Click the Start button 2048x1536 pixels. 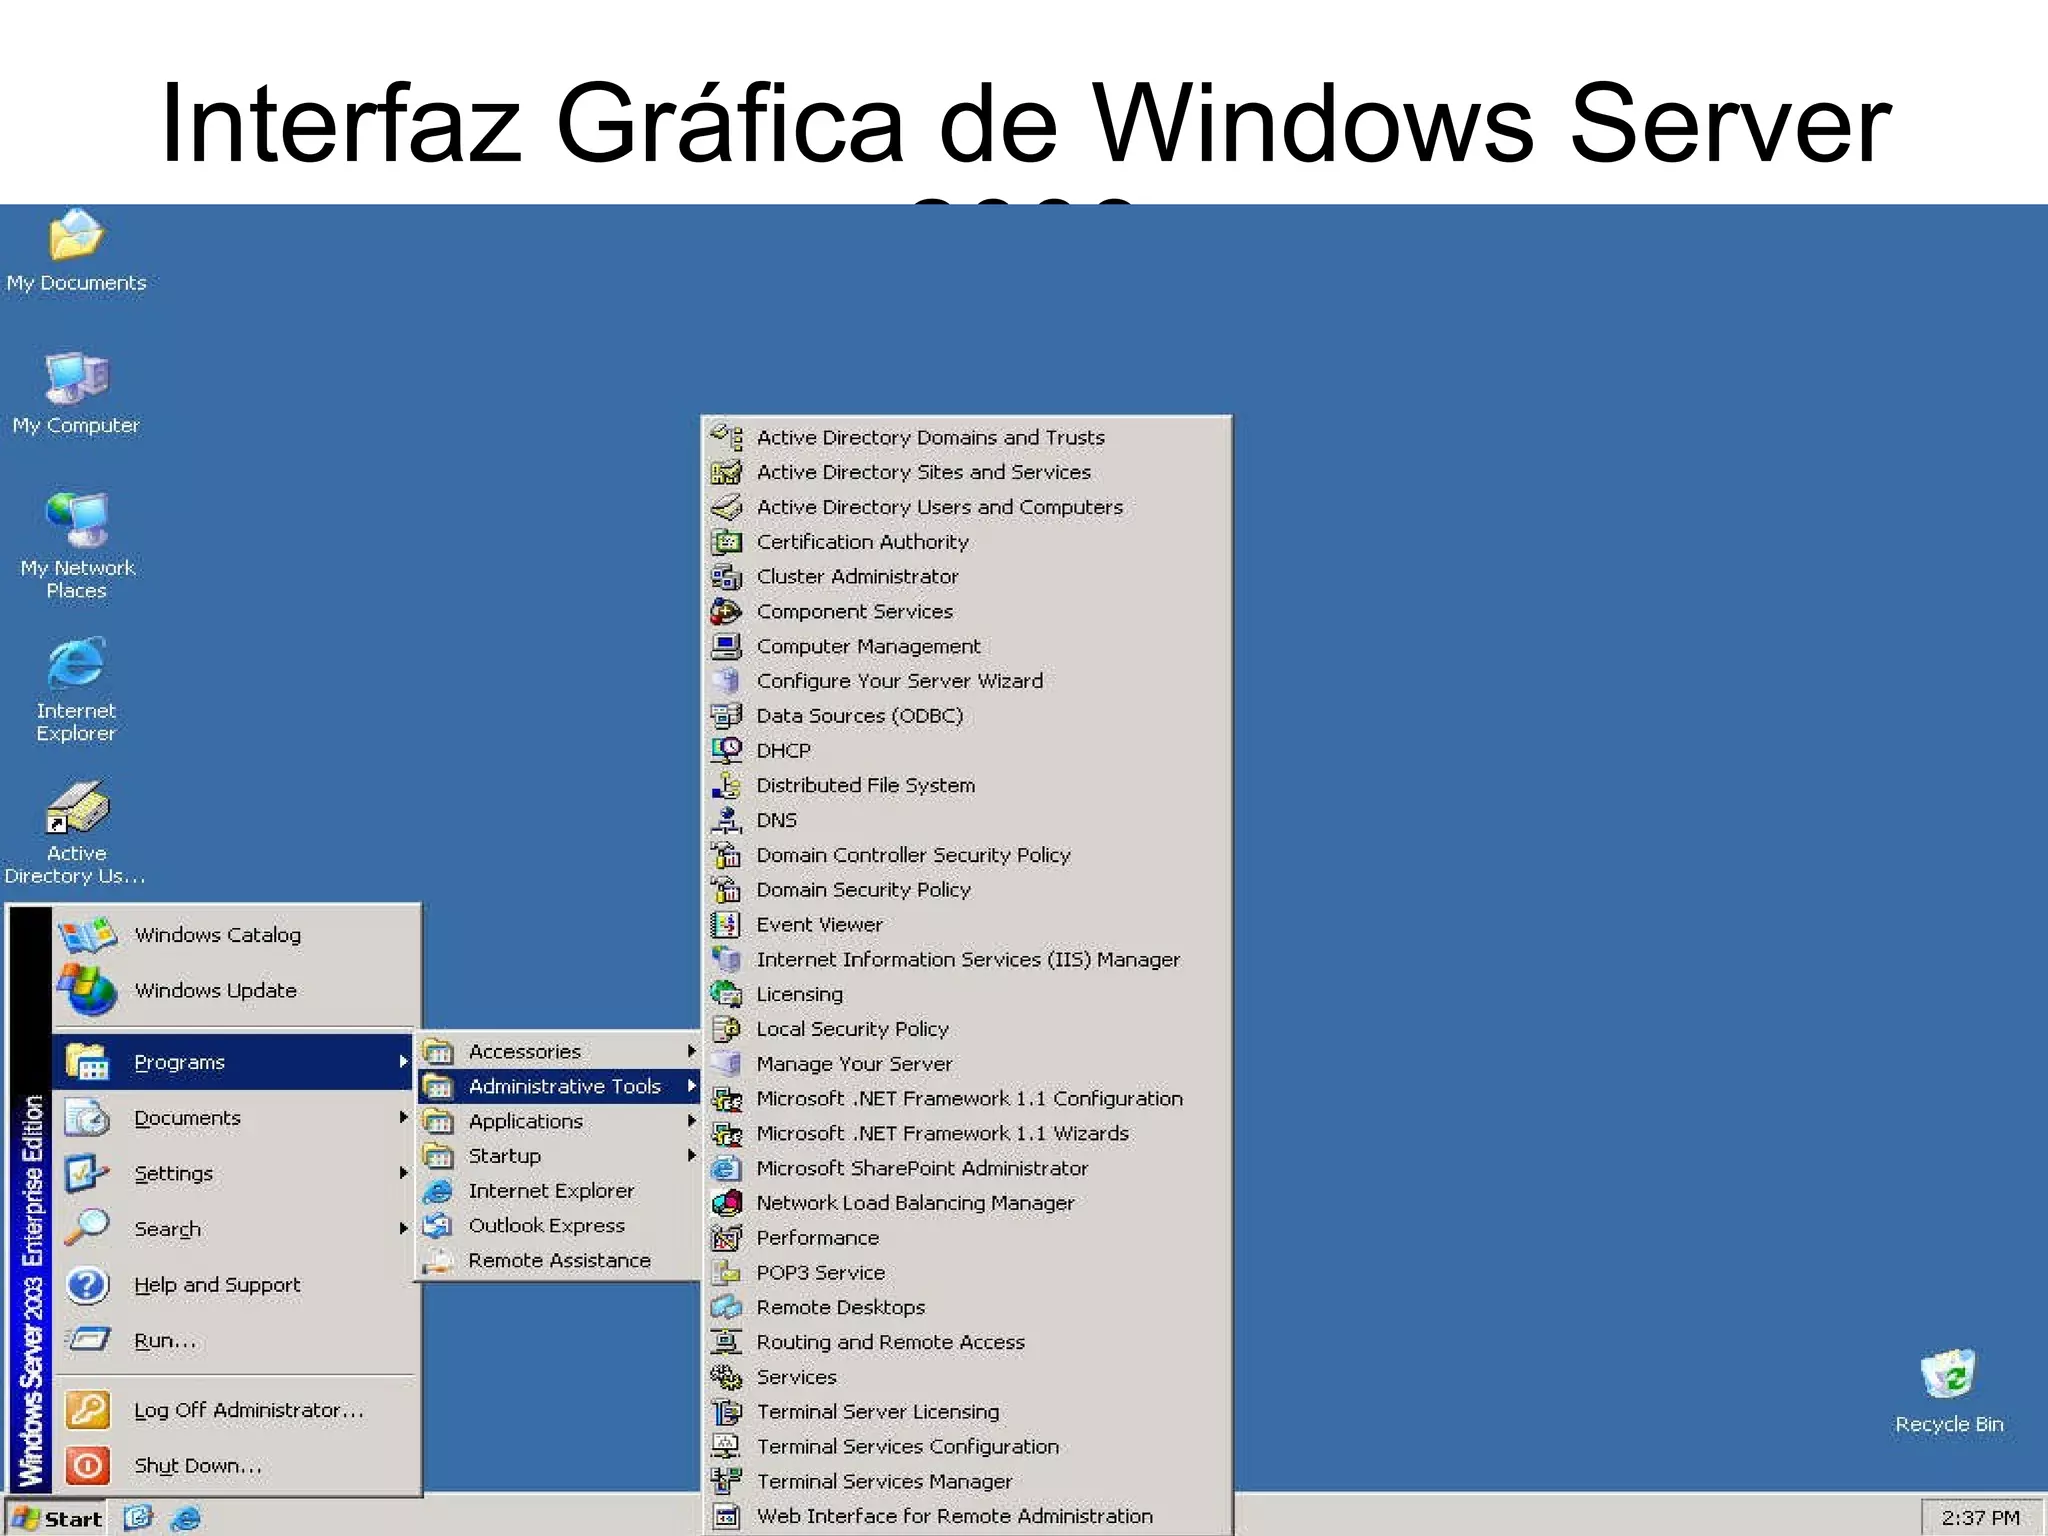pos(56,1518)
